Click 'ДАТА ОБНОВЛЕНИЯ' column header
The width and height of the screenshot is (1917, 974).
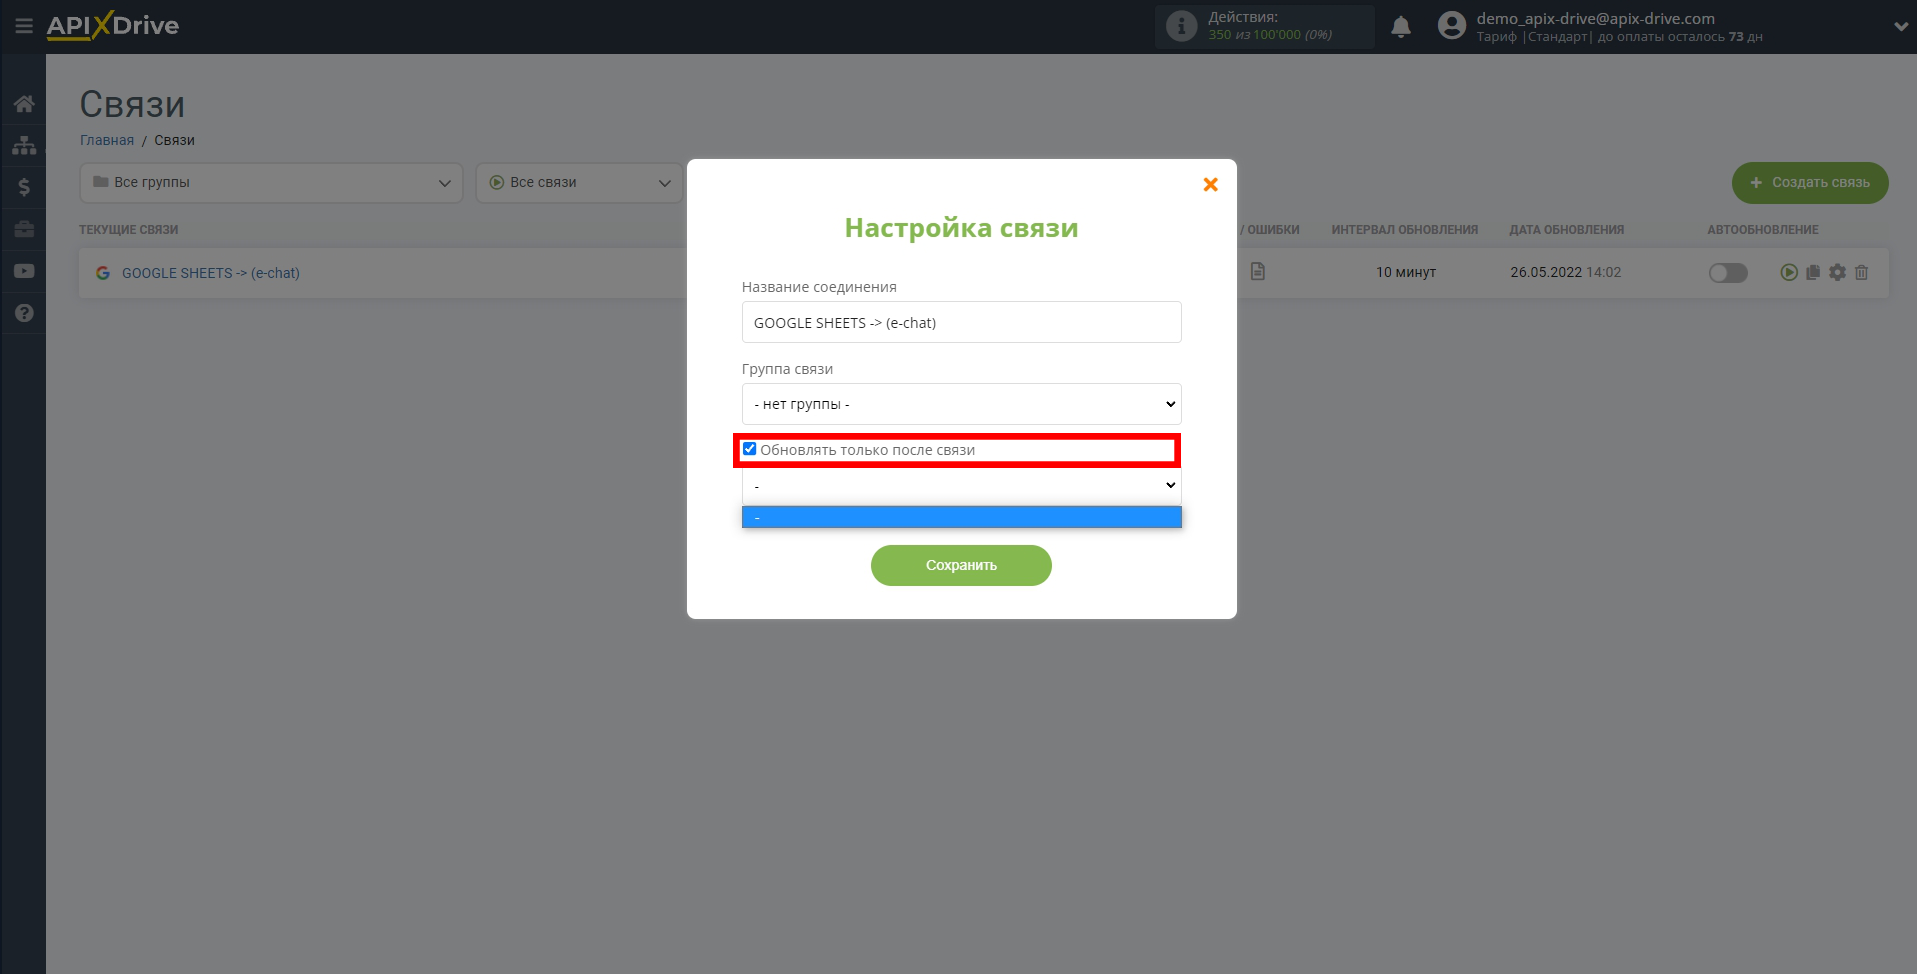click(x=1566, y=230)
